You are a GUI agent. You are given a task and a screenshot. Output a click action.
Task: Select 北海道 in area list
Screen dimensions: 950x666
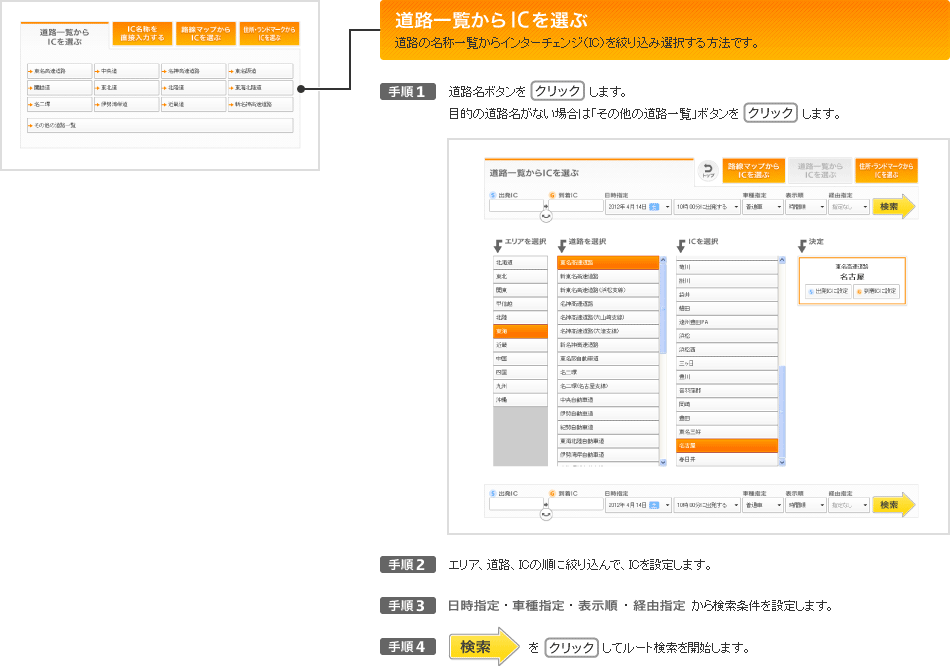pos(520,262)
